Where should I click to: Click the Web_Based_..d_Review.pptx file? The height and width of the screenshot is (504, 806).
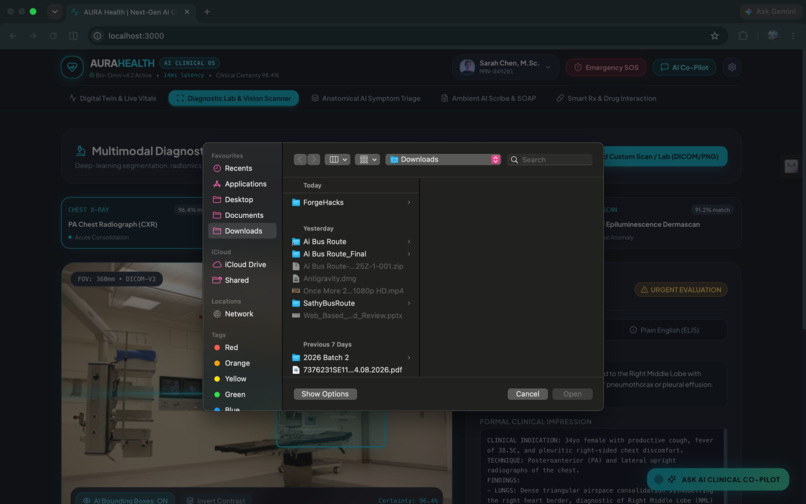352,316
